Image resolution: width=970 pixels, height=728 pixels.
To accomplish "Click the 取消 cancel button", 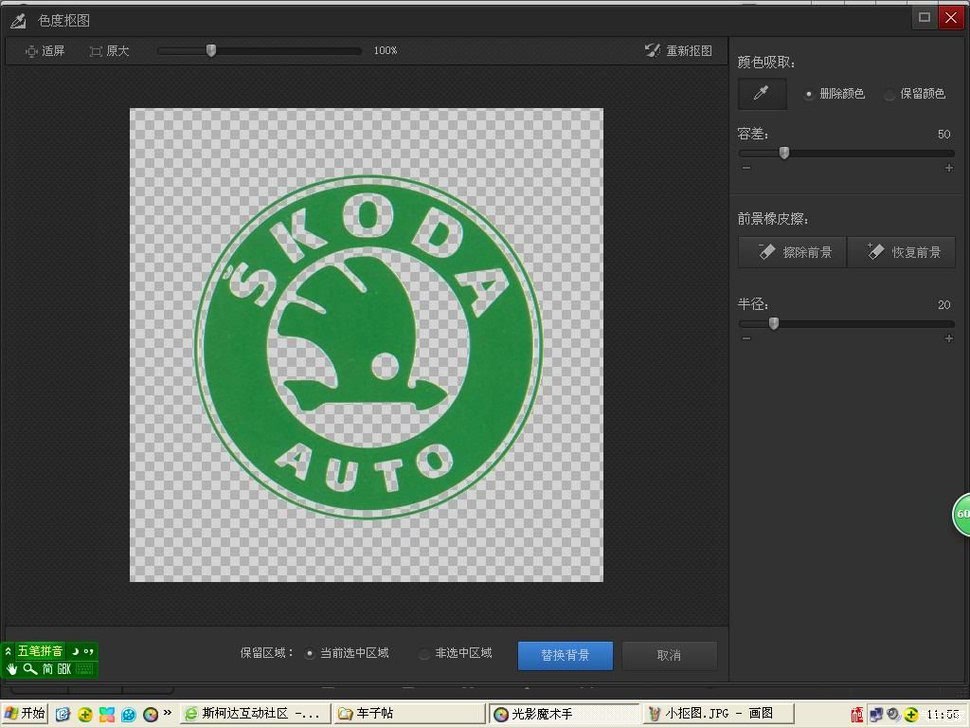I will pos(669,655).
